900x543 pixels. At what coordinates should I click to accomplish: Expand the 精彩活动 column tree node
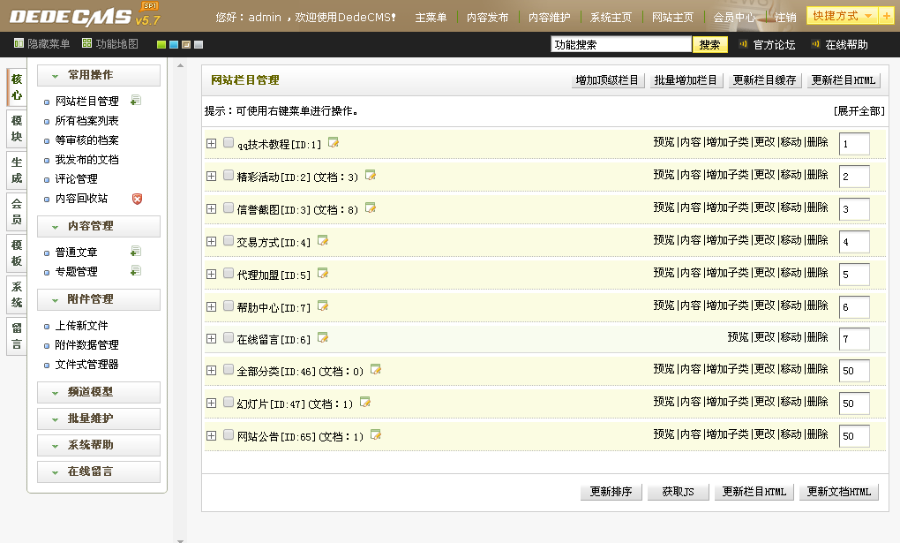point(211,176)
